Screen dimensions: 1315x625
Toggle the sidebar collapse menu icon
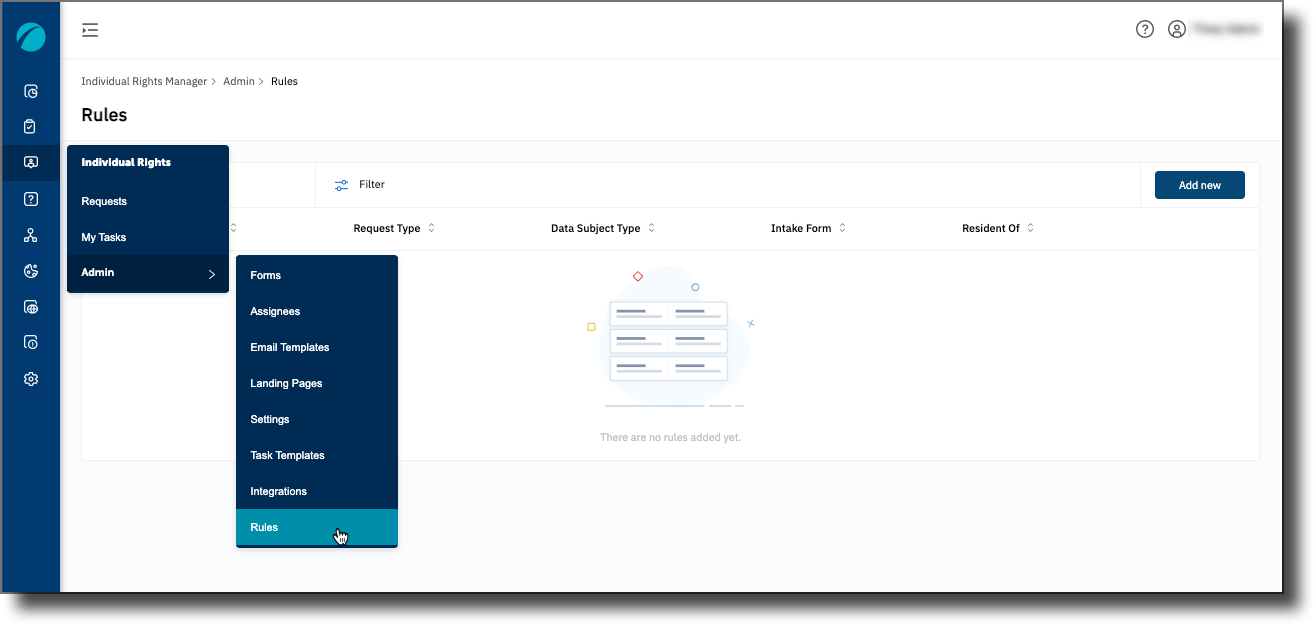coord(90,30)
